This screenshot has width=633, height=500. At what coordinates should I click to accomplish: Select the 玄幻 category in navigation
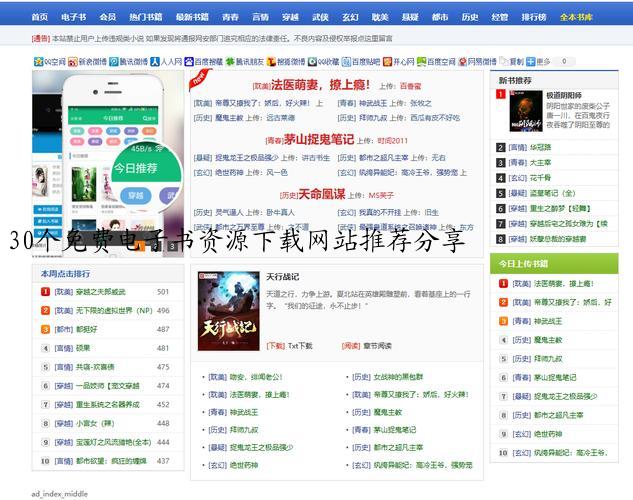[x=350, y=17]
